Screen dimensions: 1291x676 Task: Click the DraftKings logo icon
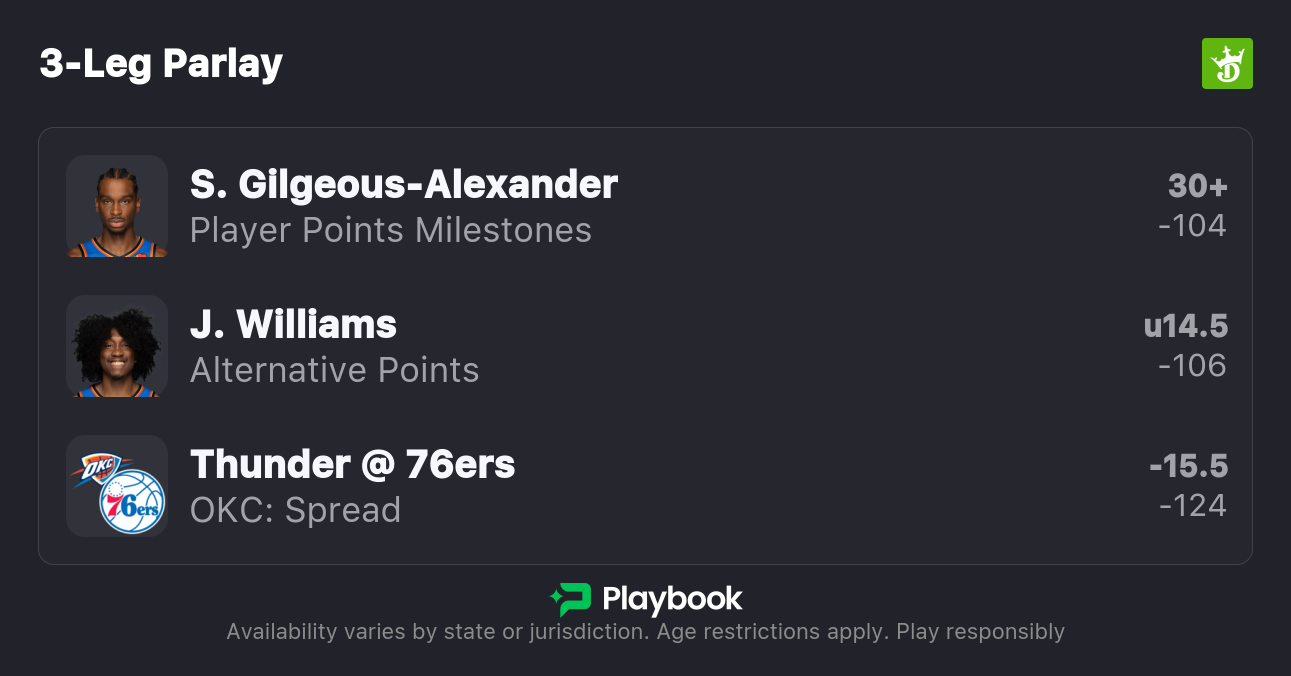click(1226, 64)
